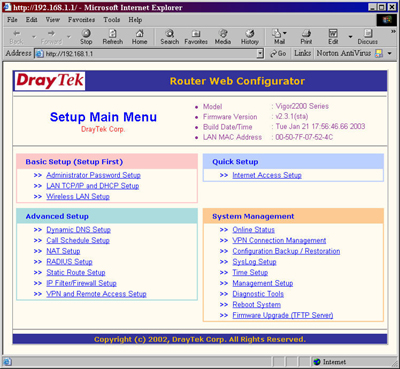Stop the page loading
Image resolution: width=400 pixels, height=369 pixels.
86,37
